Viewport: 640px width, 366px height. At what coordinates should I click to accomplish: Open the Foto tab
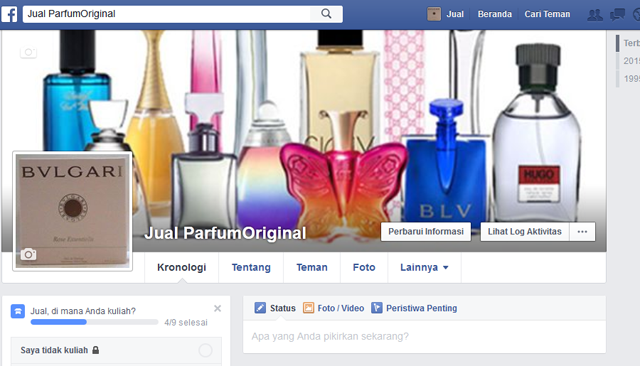[364, 267]
